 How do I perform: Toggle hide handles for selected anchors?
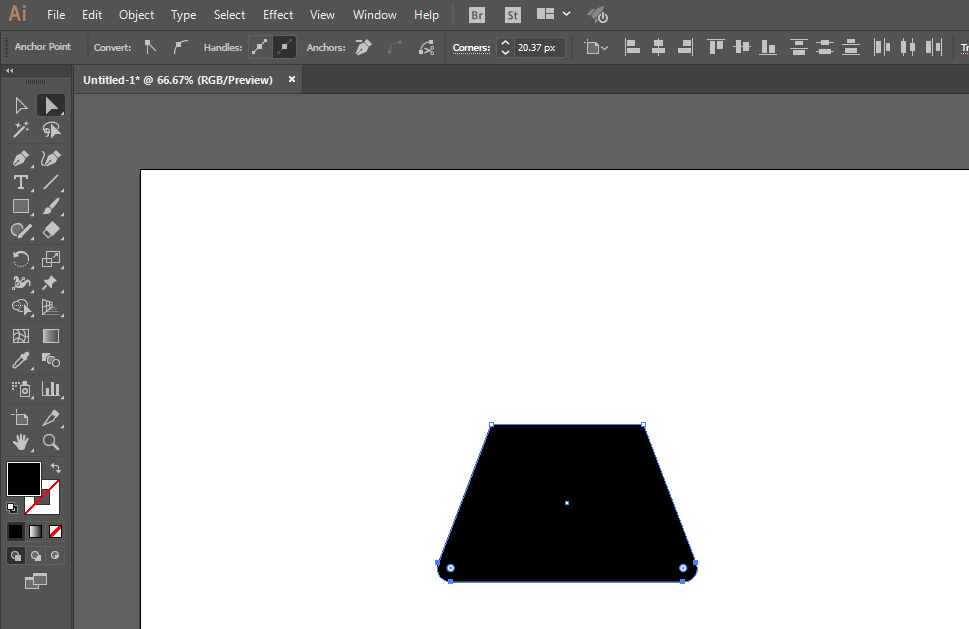284,47
